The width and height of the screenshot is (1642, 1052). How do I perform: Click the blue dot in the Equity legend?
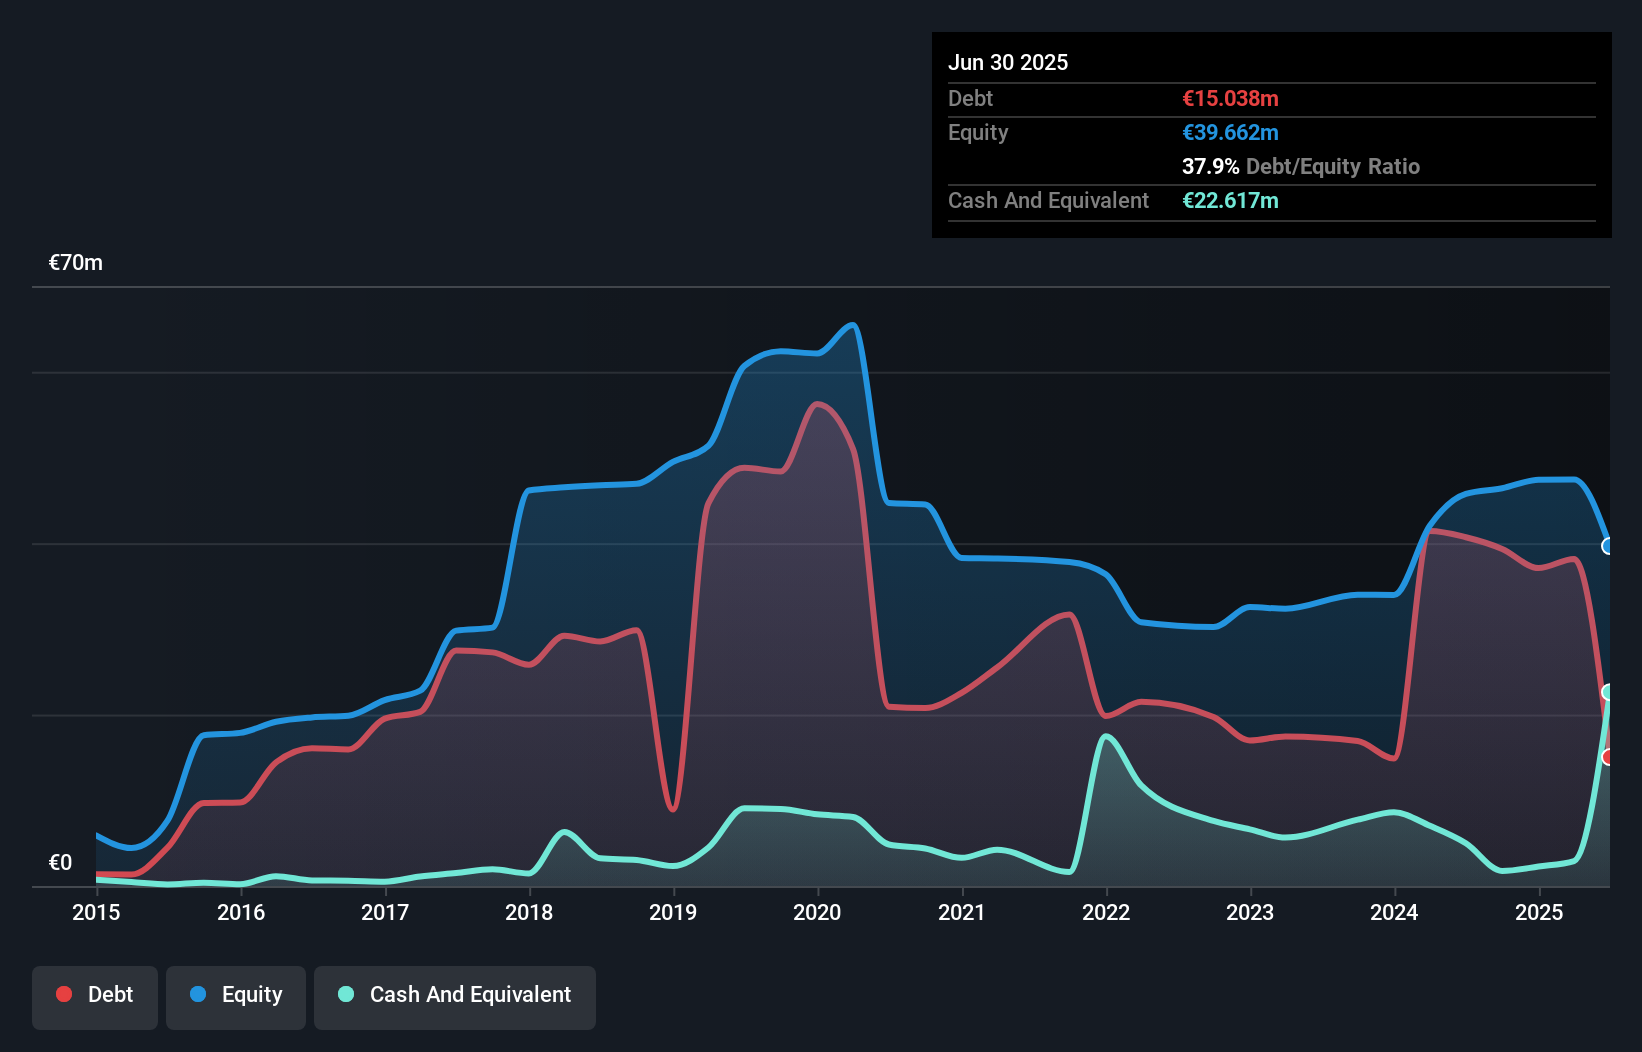(x=198, y=994)
